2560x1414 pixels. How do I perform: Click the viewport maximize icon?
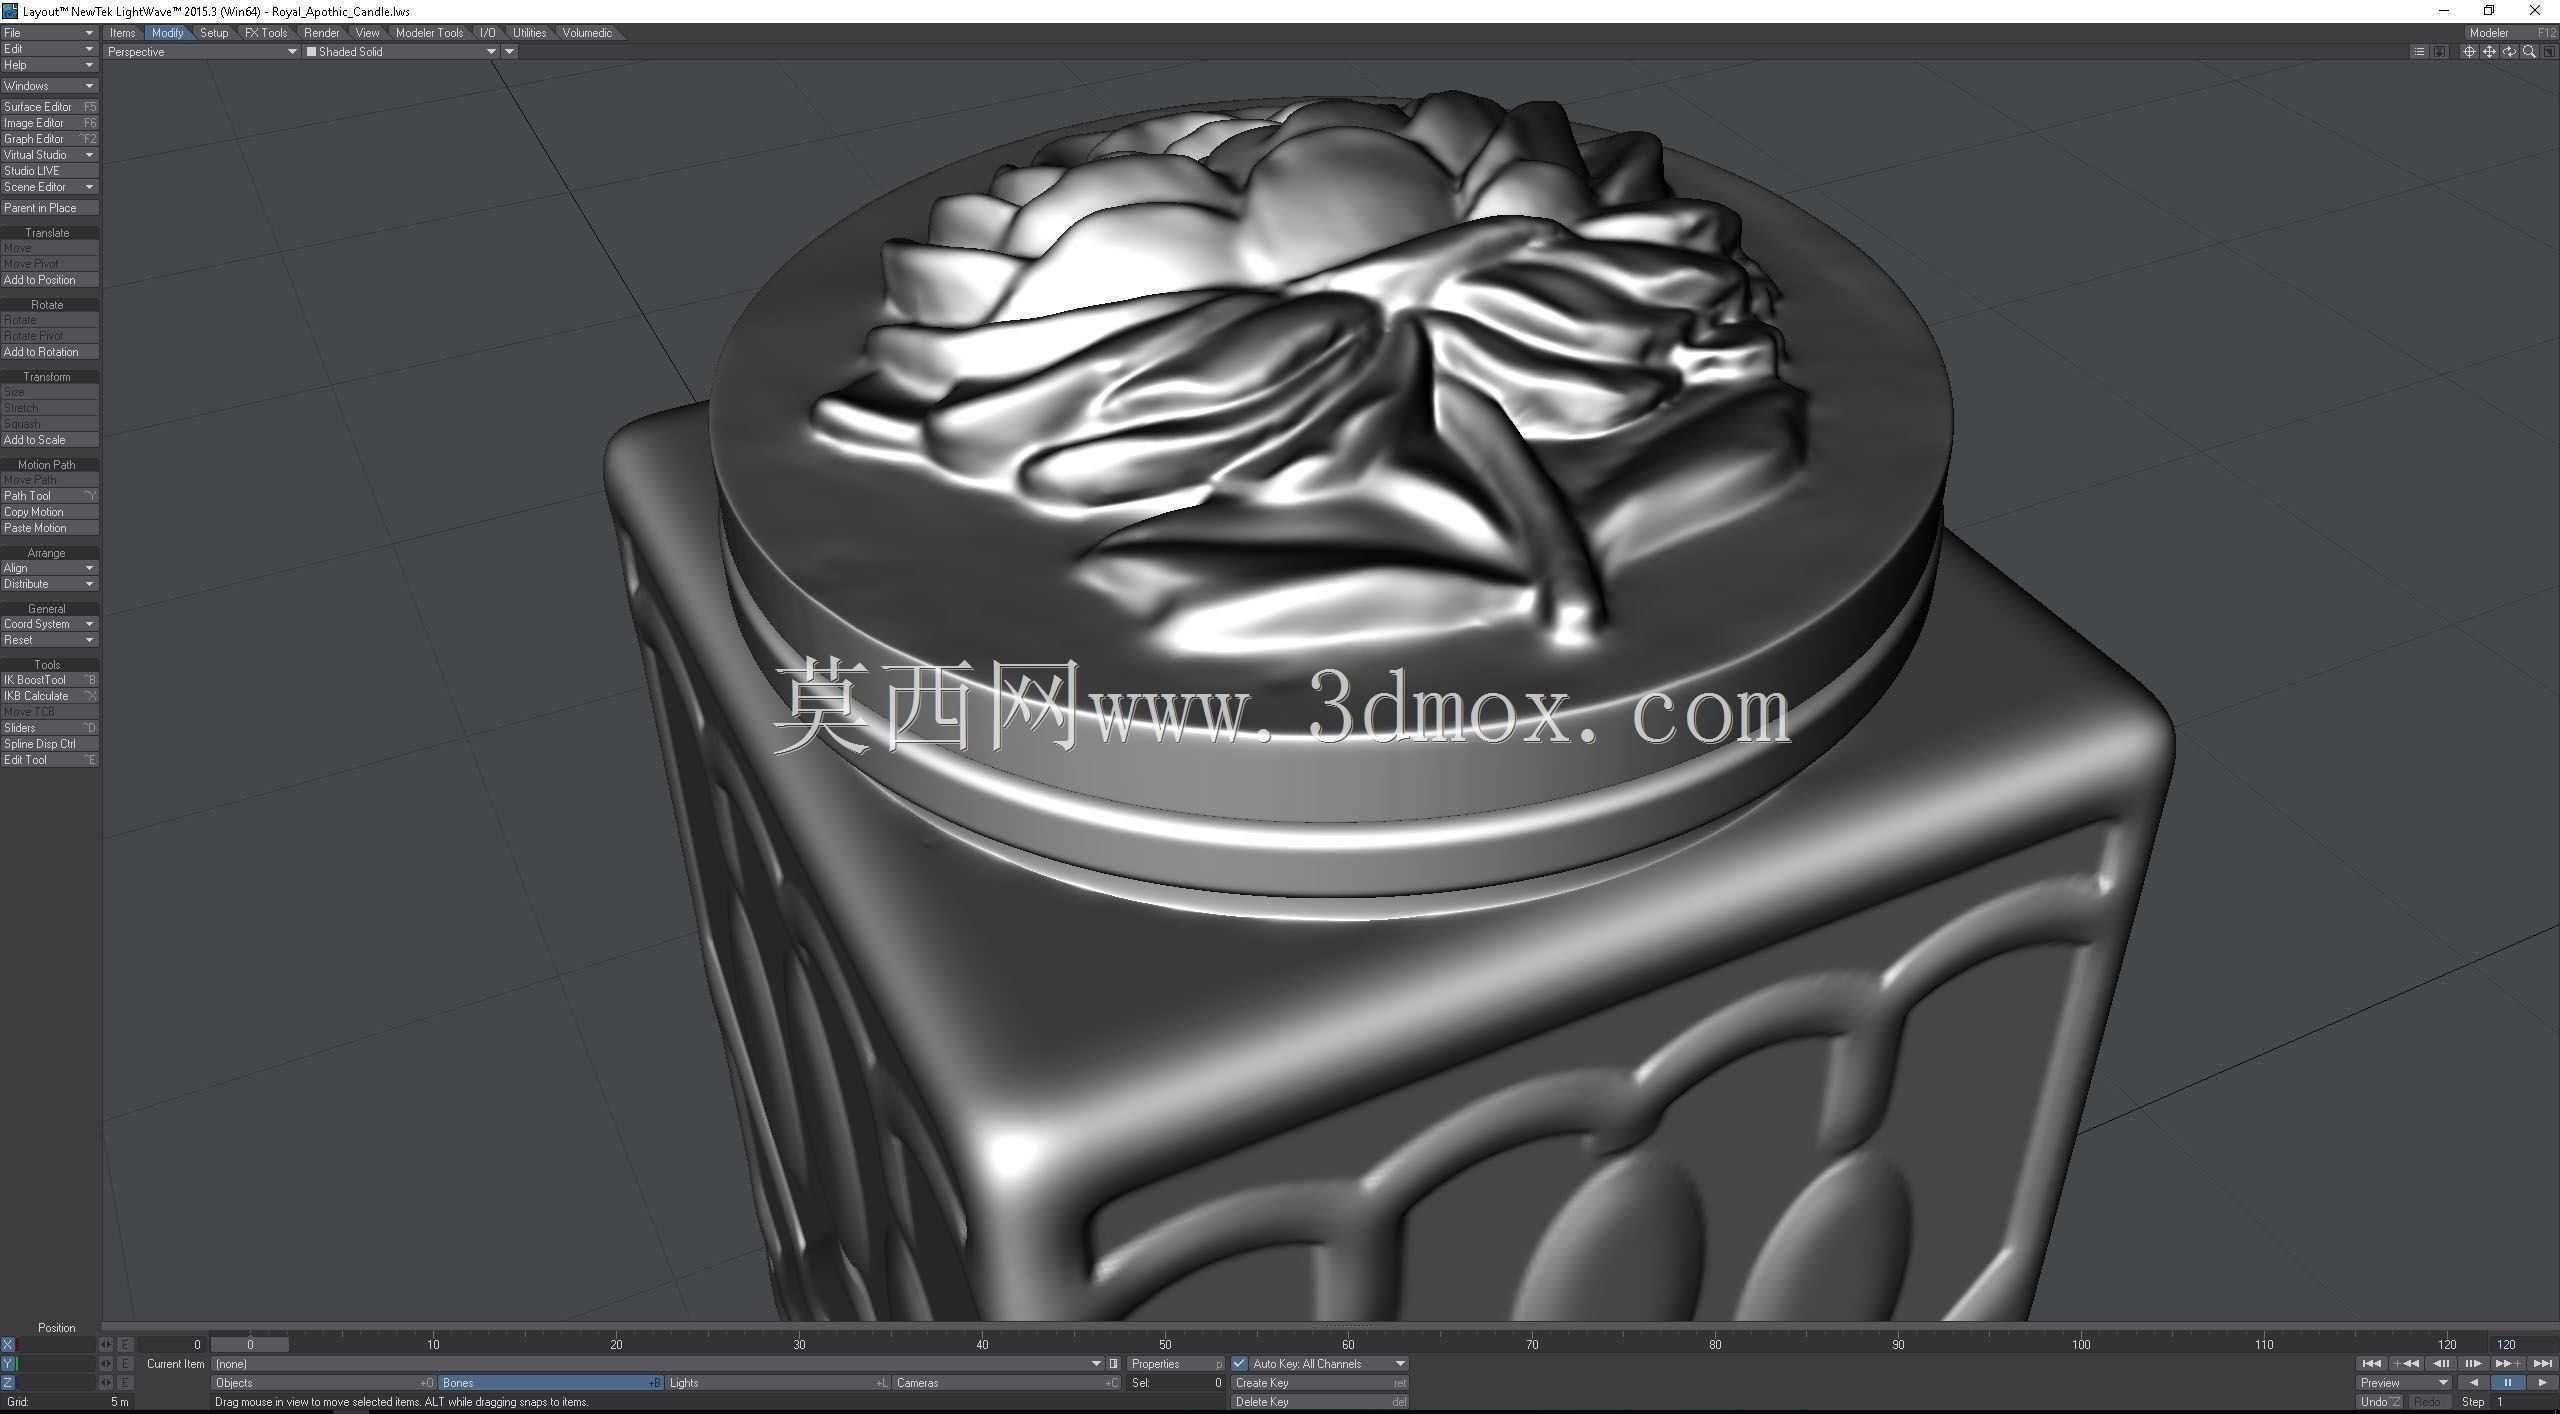coord(2549,52)
